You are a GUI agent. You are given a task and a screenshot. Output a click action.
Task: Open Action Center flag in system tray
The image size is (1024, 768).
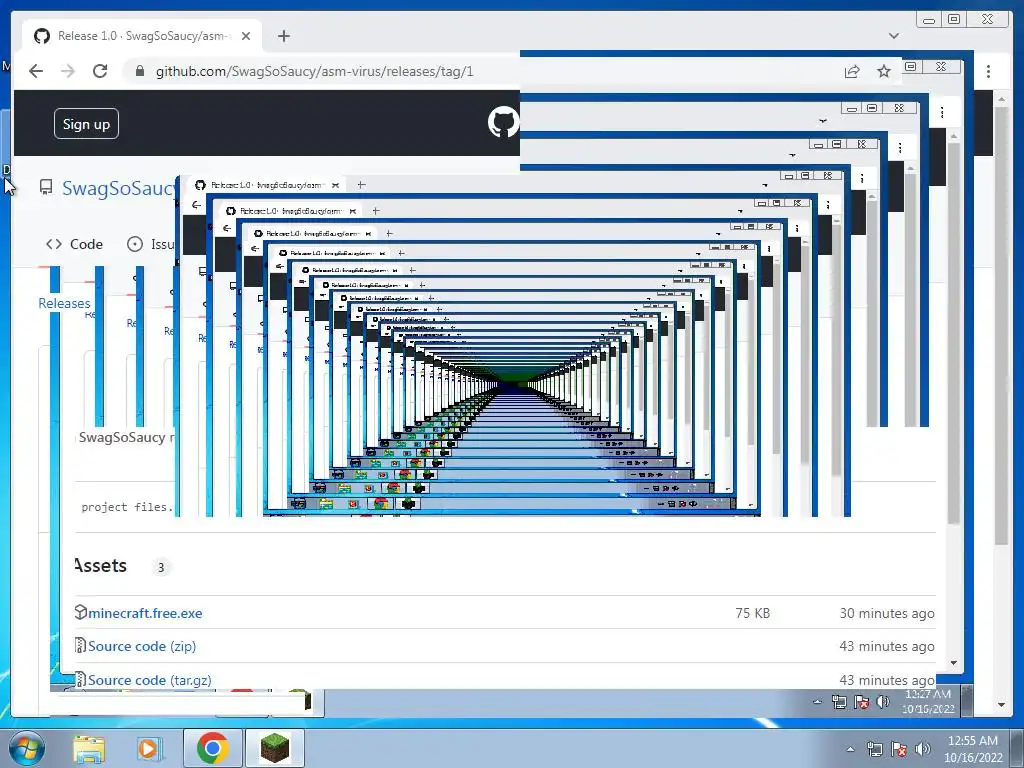(x=899, y=749)
